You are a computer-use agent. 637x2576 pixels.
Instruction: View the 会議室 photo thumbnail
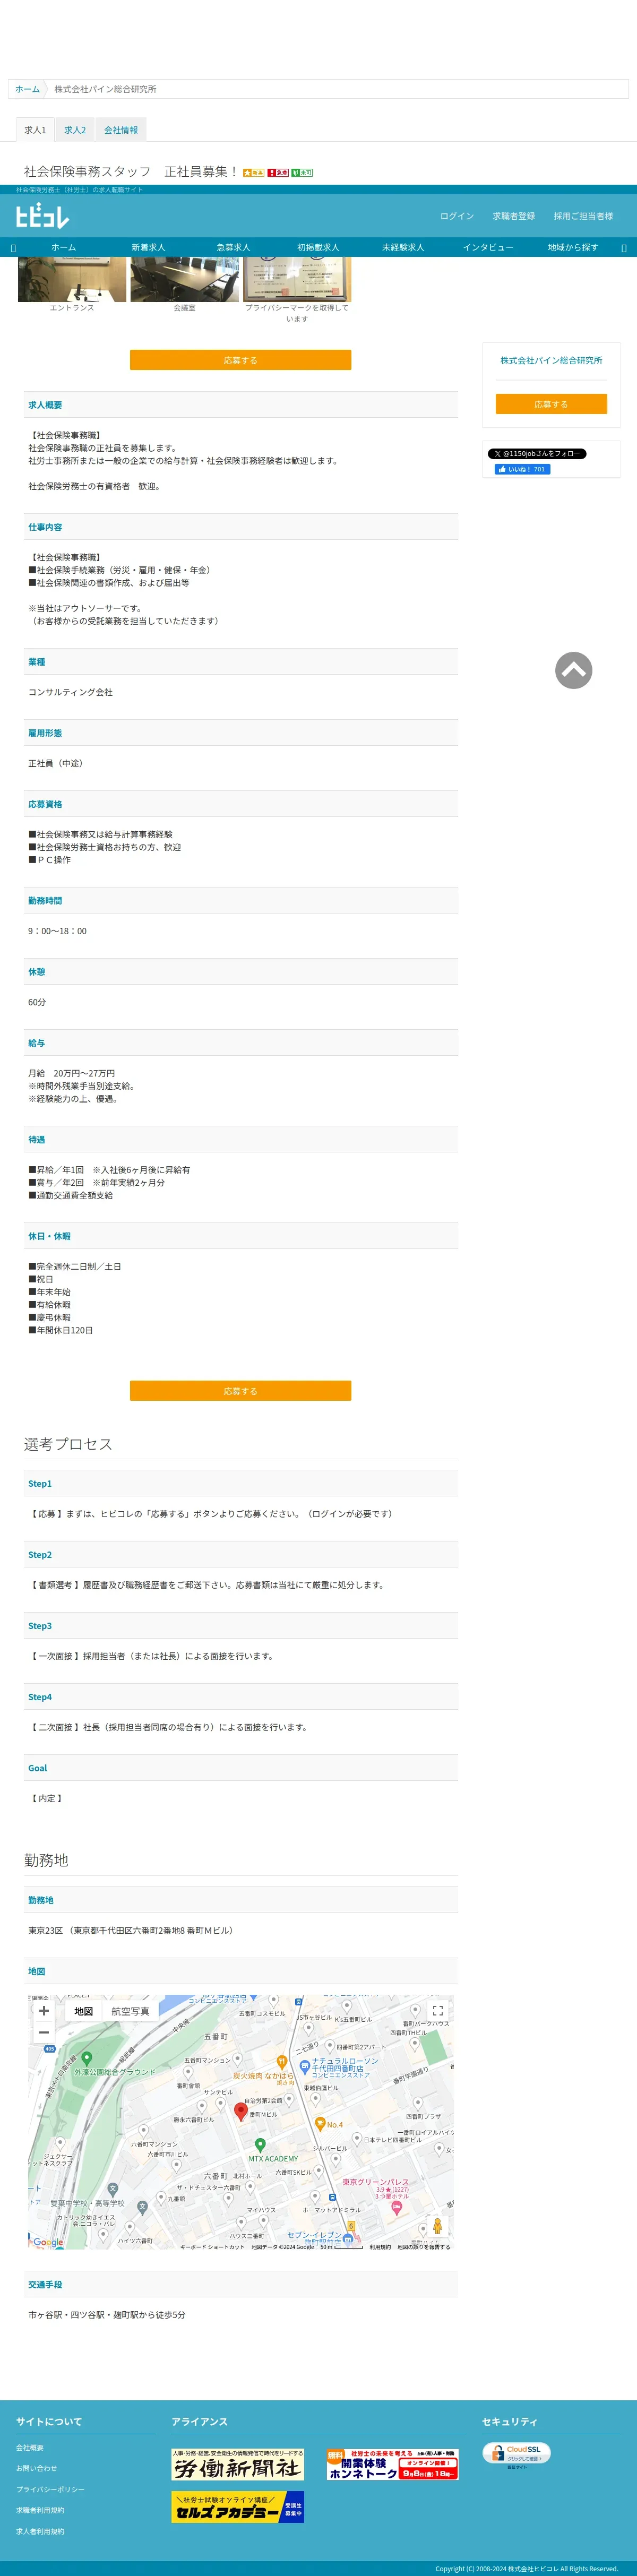click(185, 280)
